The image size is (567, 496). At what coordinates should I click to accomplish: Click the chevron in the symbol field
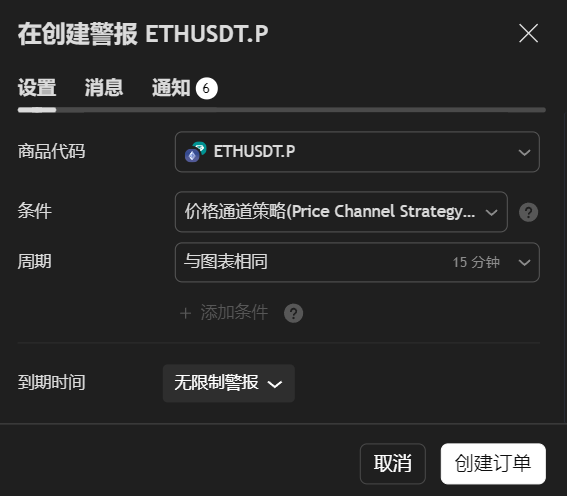coord(524,153)
